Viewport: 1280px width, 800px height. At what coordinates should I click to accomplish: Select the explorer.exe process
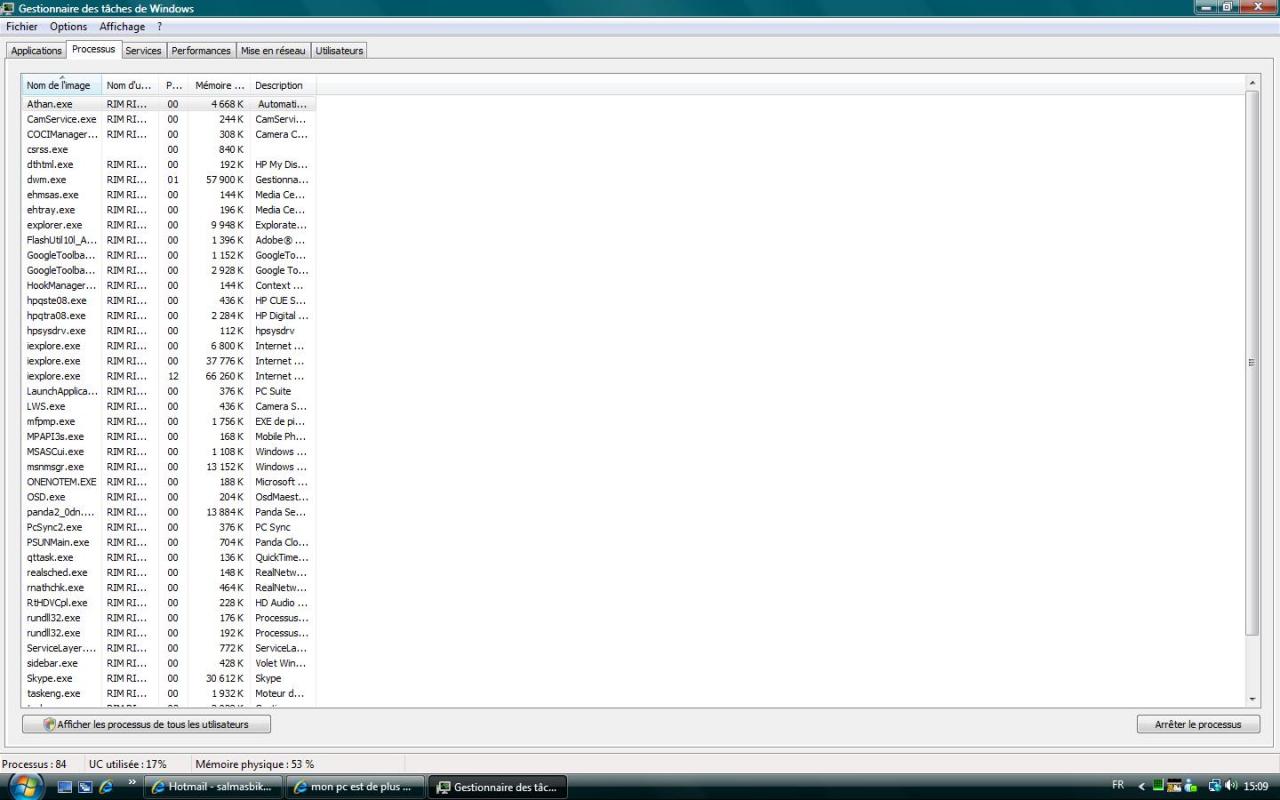tap(168, 225)
